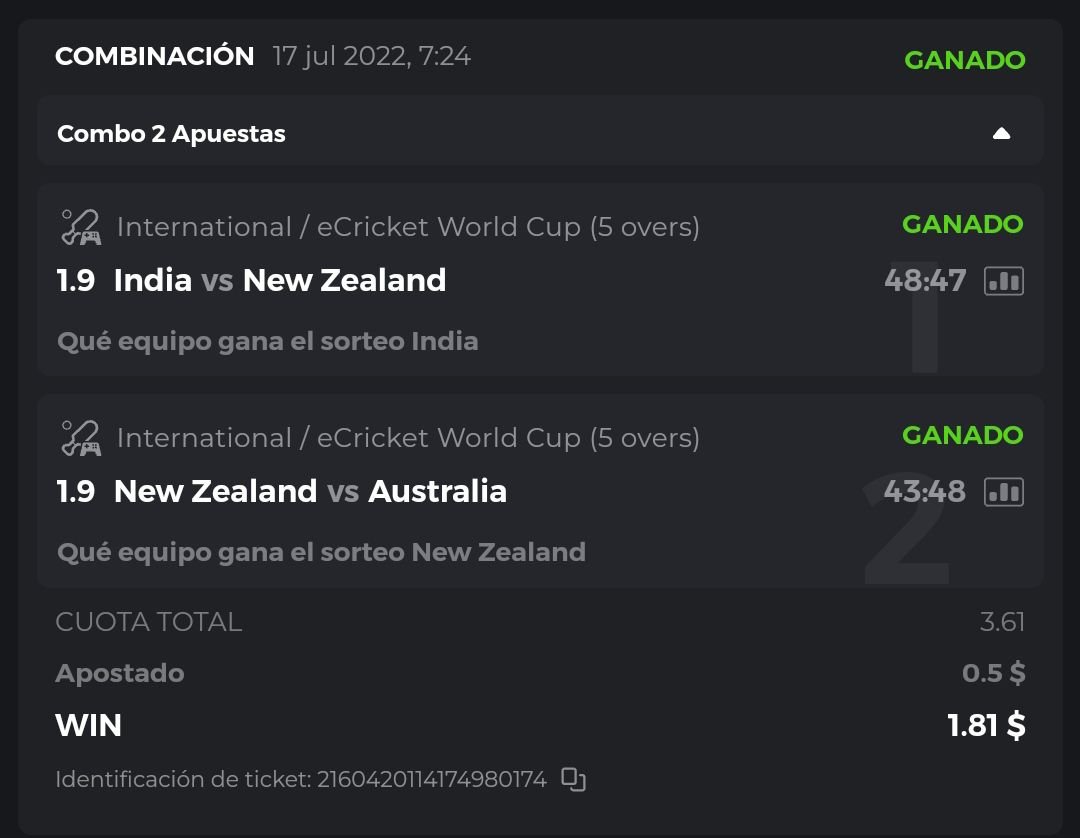Click Combo 2 Apuestas header
The image size is (1080, 838).
172,134
